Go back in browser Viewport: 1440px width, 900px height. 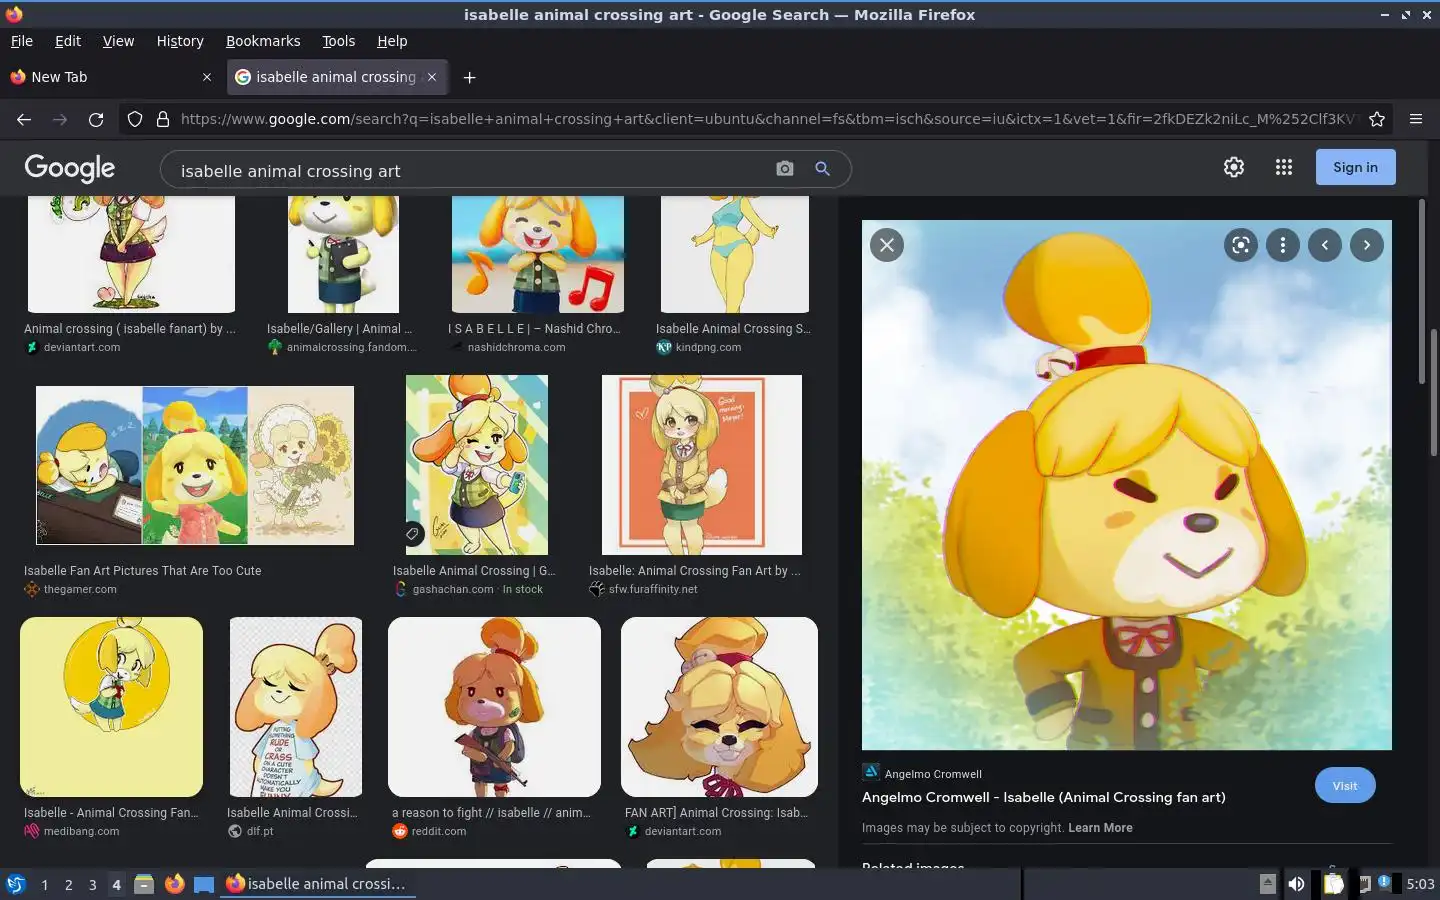click(24, 119)
